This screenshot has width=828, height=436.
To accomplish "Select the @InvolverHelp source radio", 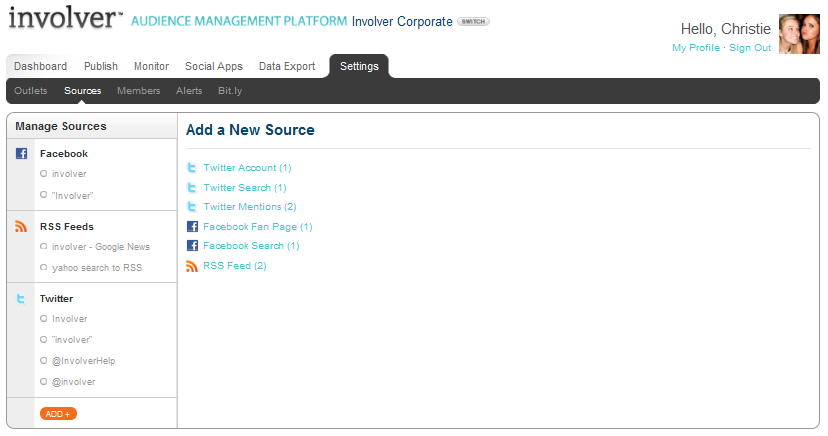I will [x=43, y=361].
